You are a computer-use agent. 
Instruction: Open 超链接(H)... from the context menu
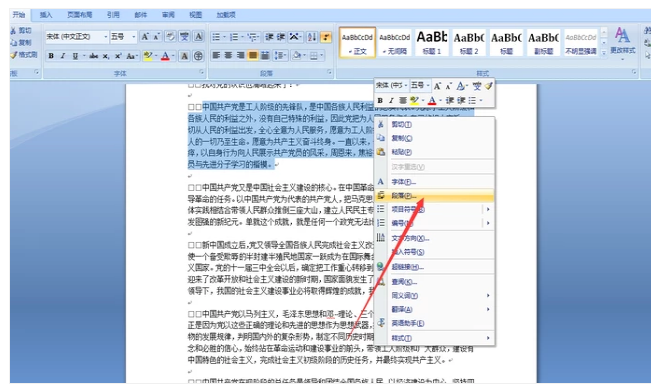tap(434, 267)
